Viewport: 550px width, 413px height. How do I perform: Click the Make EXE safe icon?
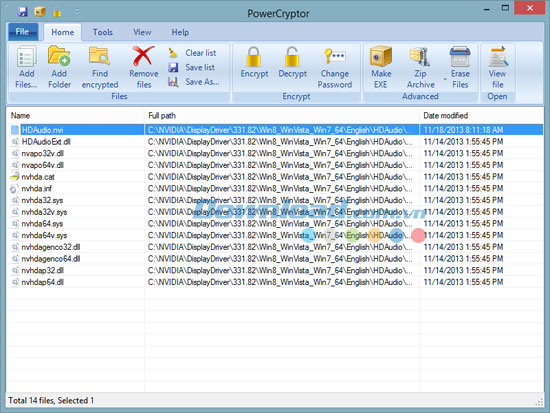381,56
